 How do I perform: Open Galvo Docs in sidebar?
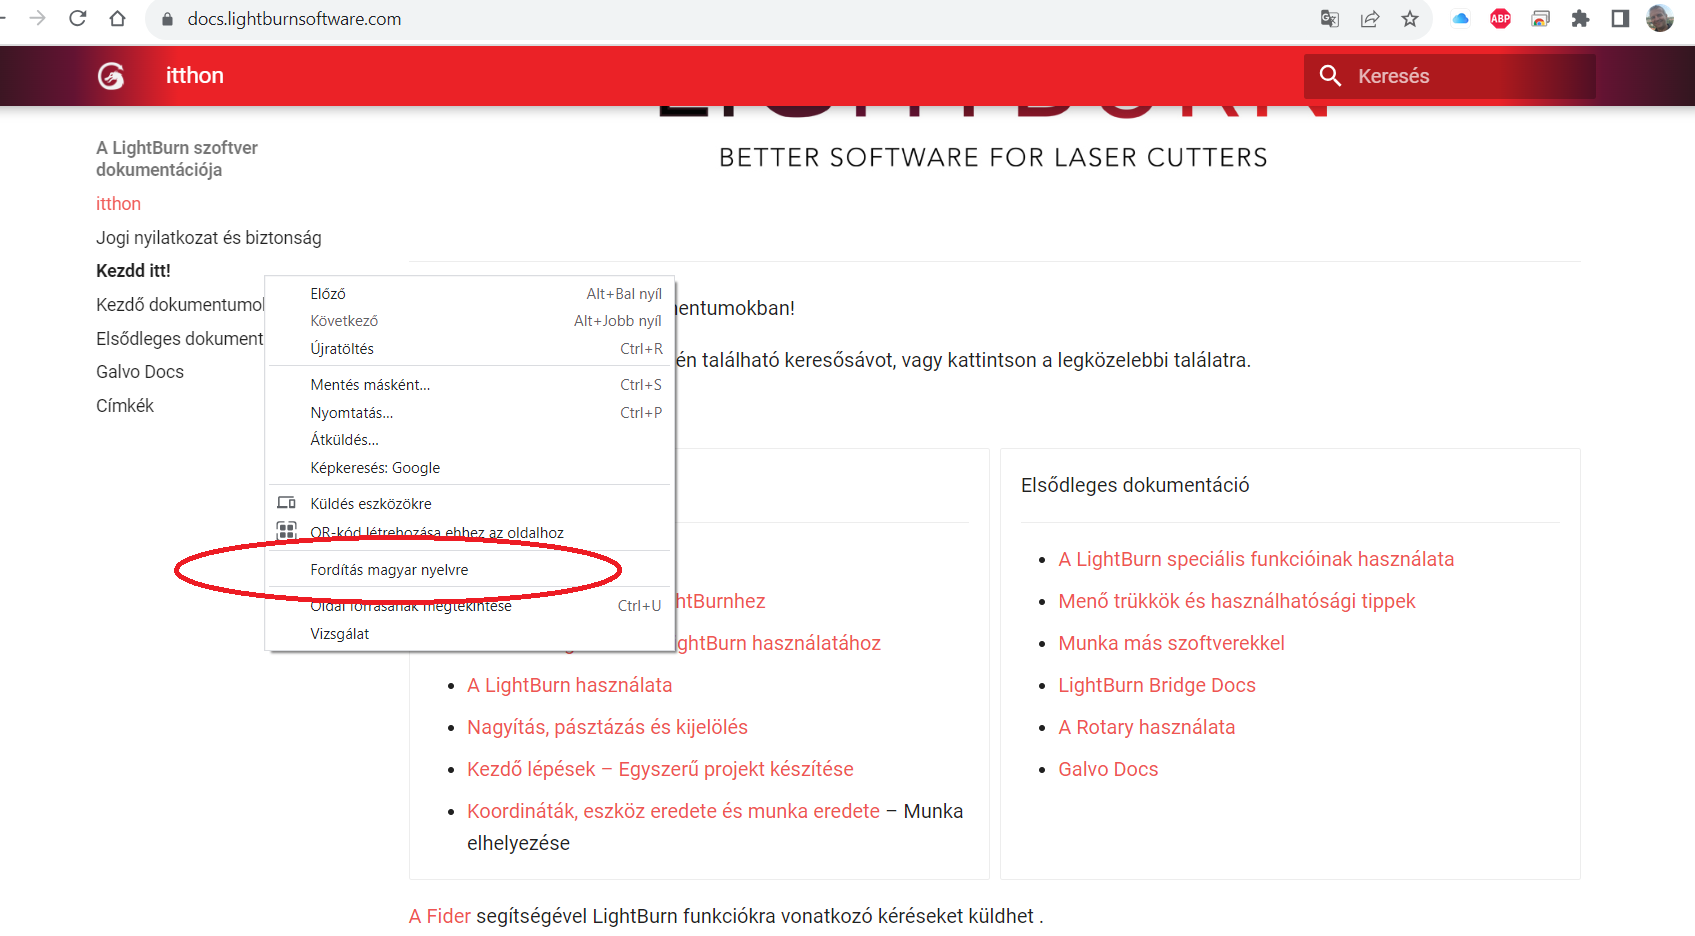point(140,372)
